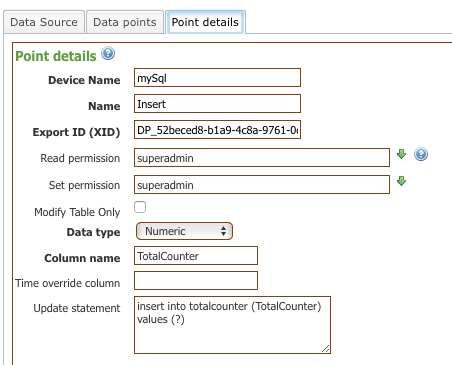Click the green arrow beside Read permission
Viewport: 452px width, 365px height.
[x=401, y=154]
